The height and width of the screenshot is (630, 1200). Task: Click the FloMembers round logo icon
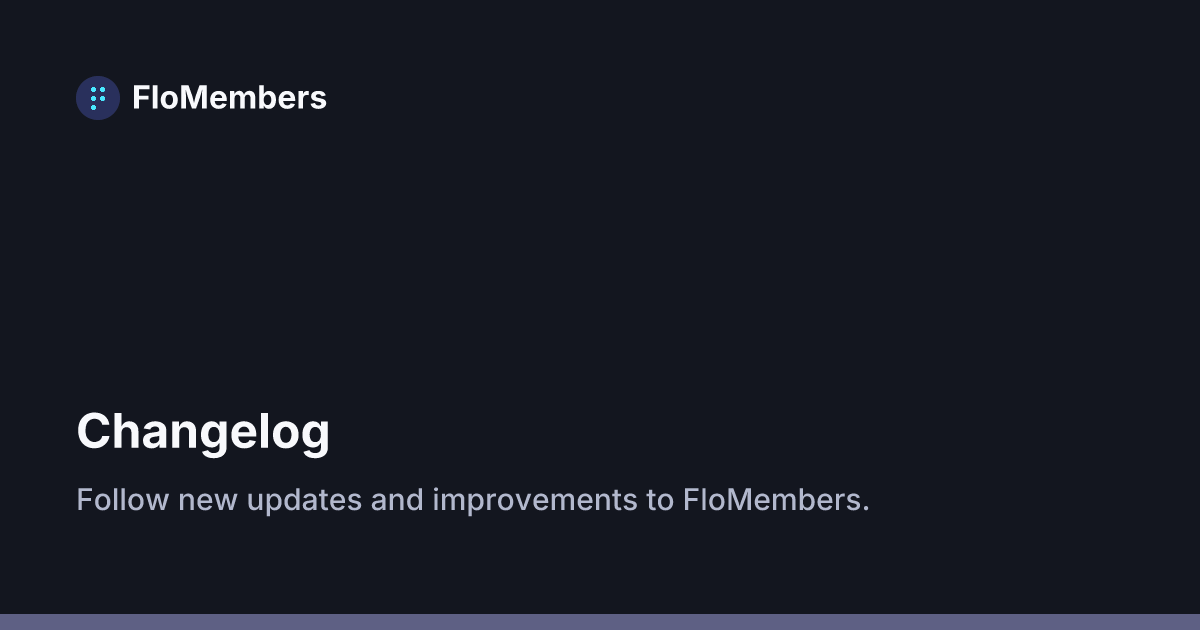98,98
